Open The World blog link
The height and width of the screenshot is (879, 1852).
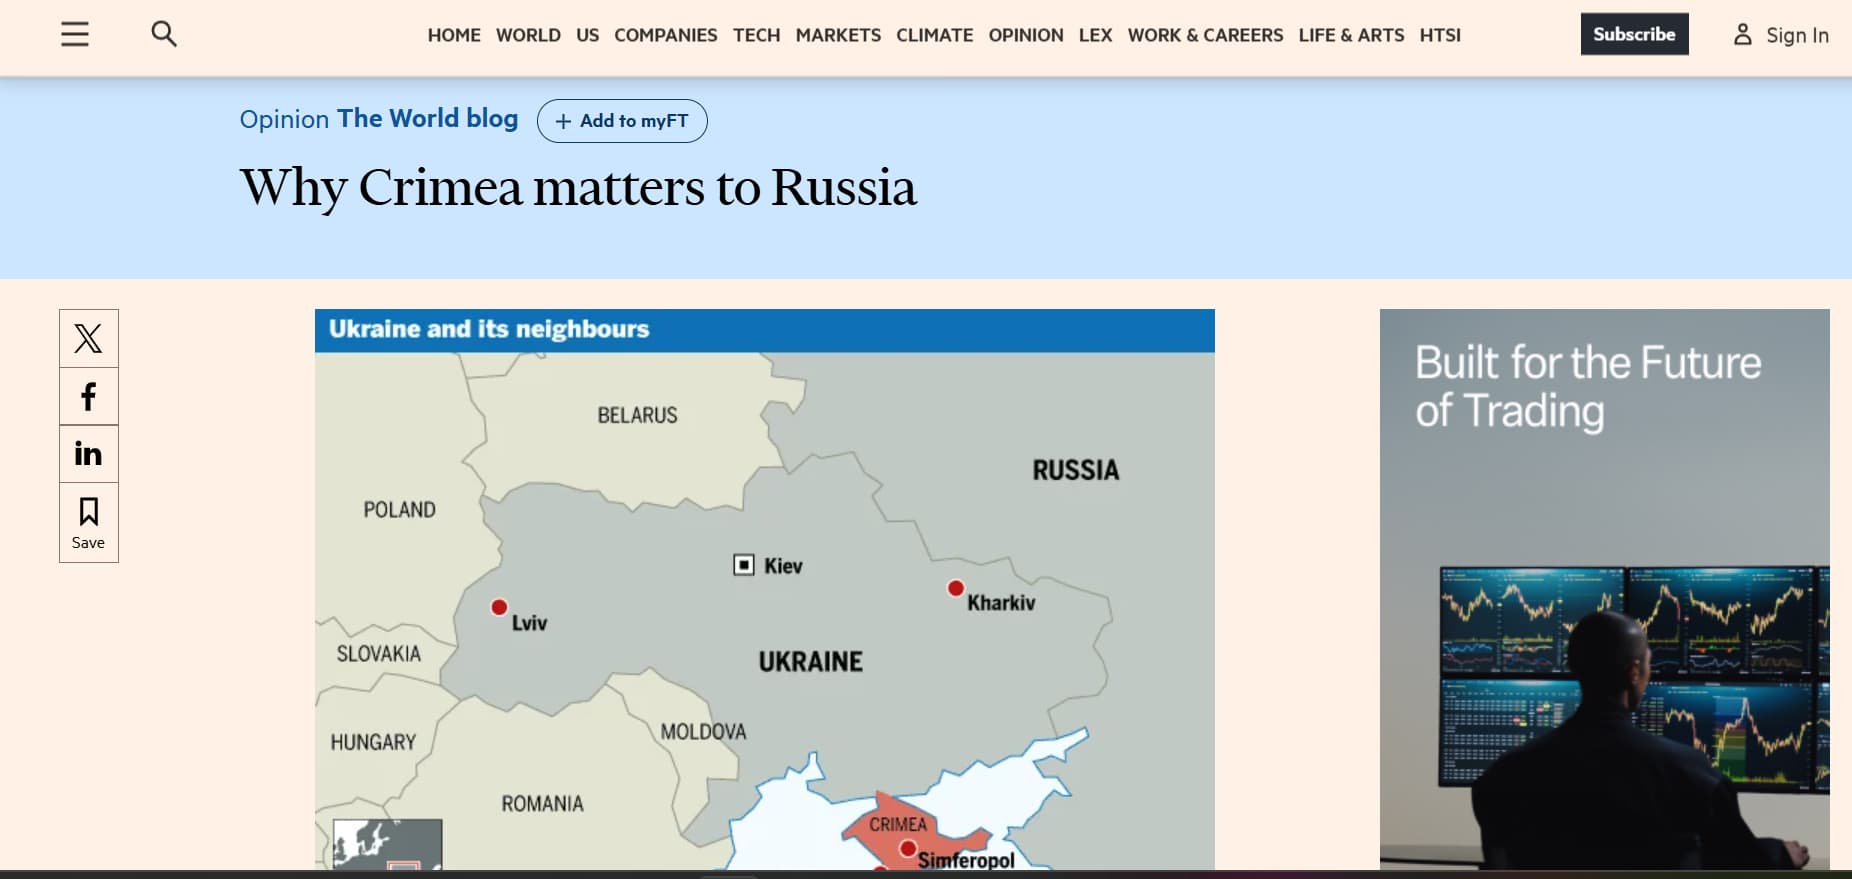click(x=427, y=119)
